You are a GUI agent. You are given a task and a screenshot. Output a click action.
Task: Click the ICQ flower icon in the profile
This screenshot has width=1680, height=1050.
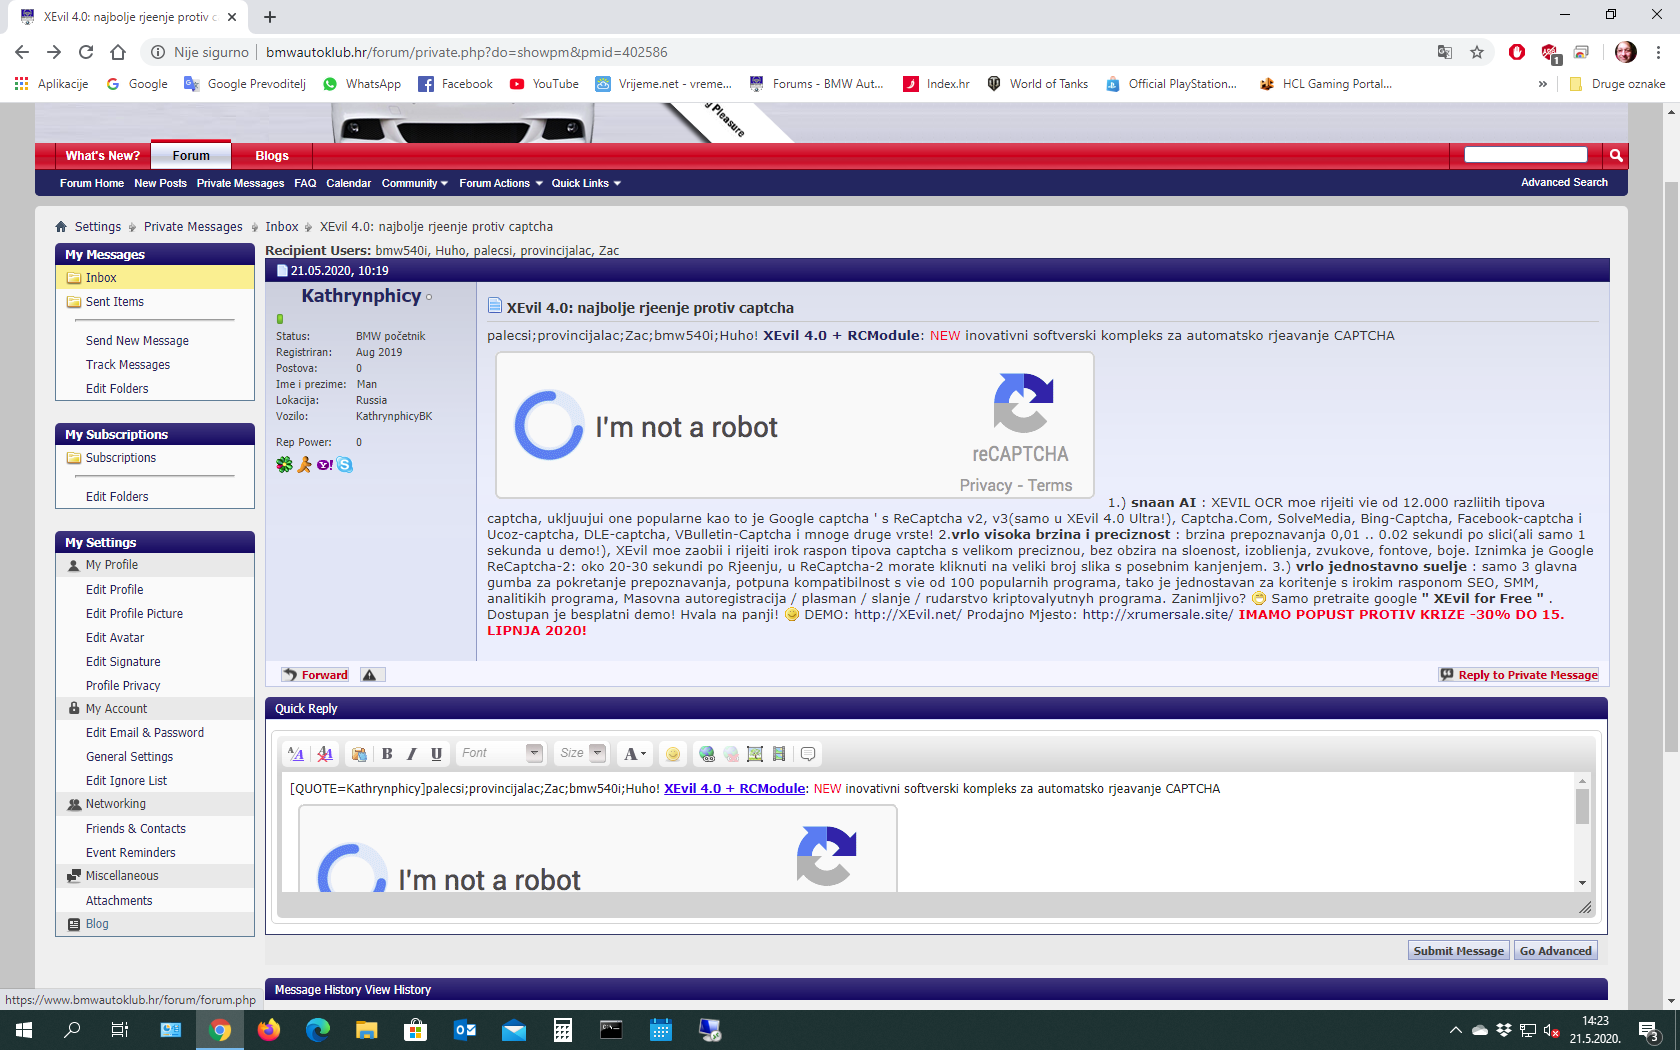[285, 464]
